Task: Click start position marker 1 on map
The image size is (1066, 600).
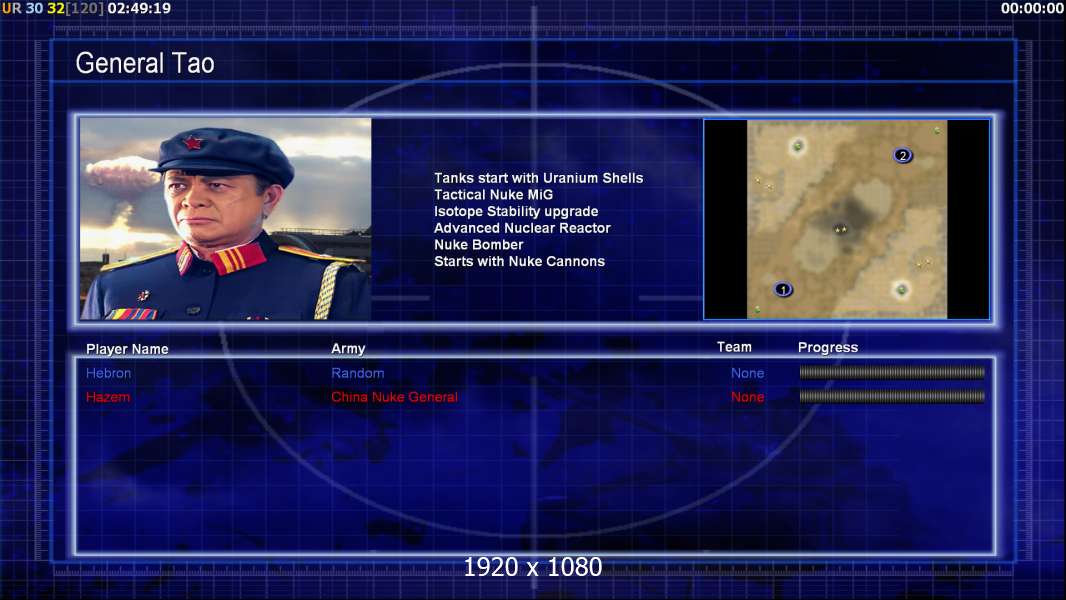Action: tap(783, 289)
